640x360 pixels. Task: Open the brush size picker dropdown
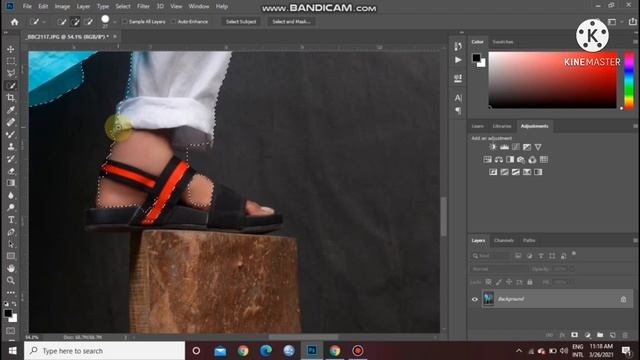115,22
